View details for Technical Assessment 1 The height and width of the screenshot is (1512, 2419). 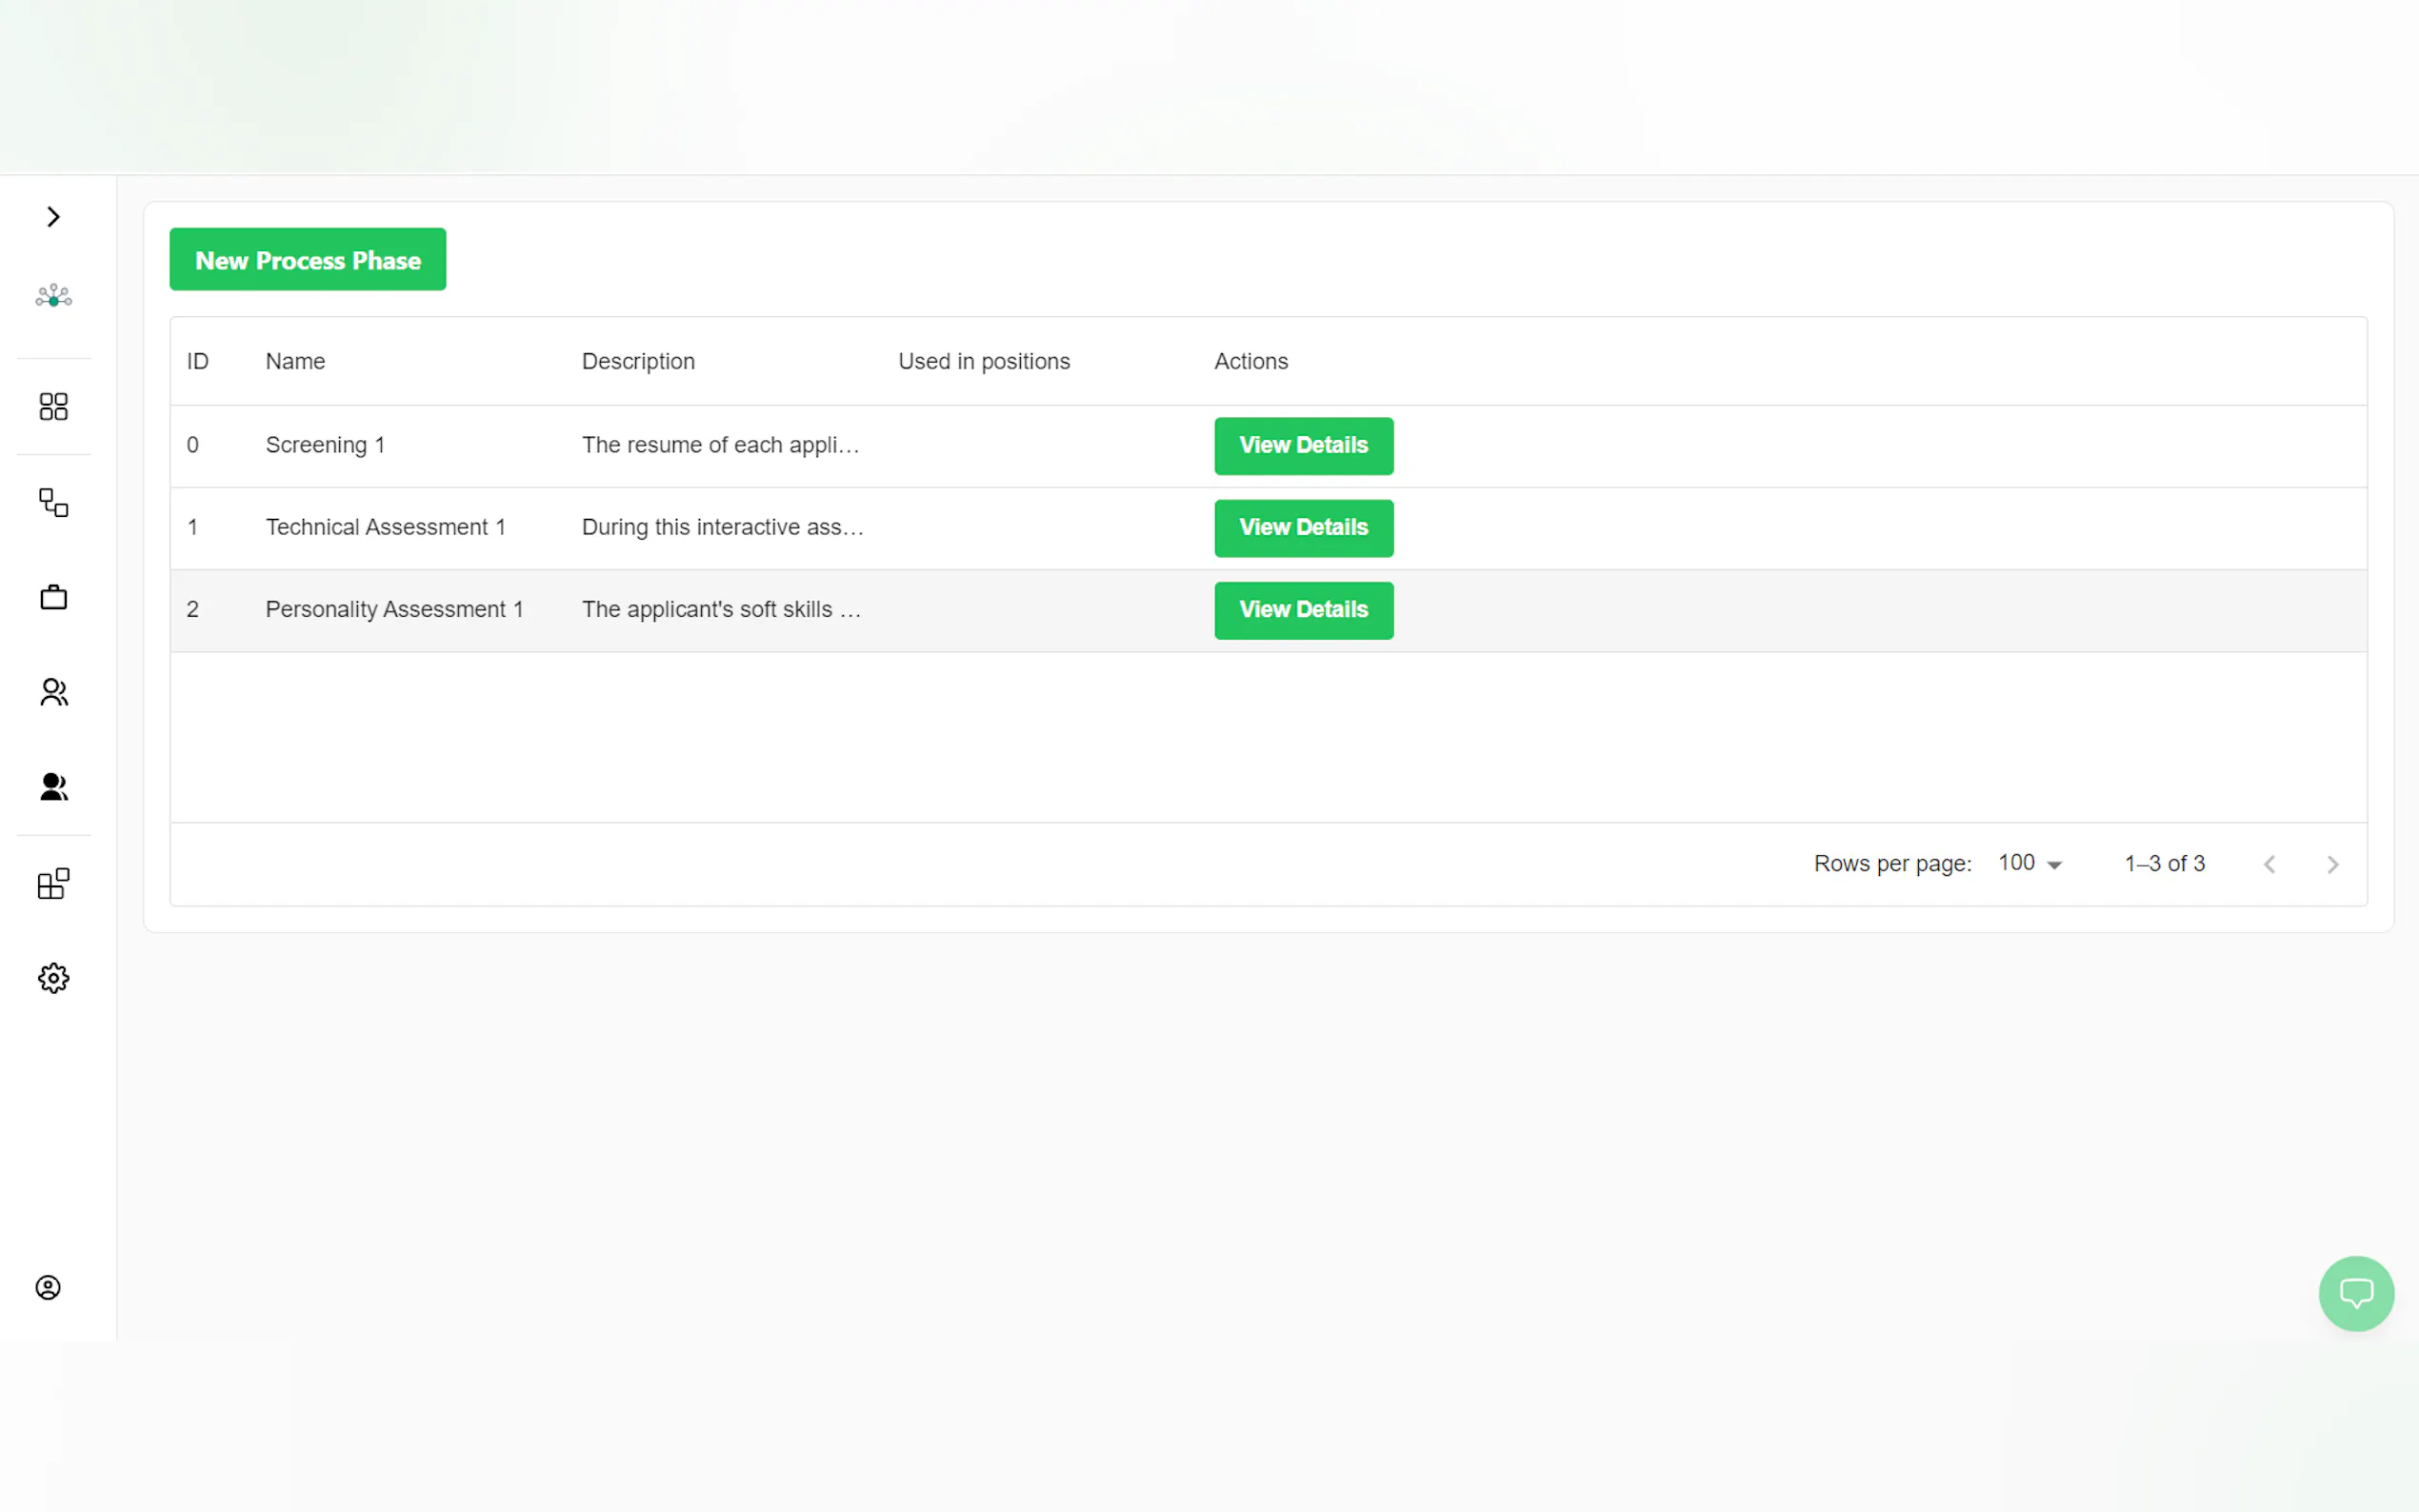click(x=1302, y=528)
